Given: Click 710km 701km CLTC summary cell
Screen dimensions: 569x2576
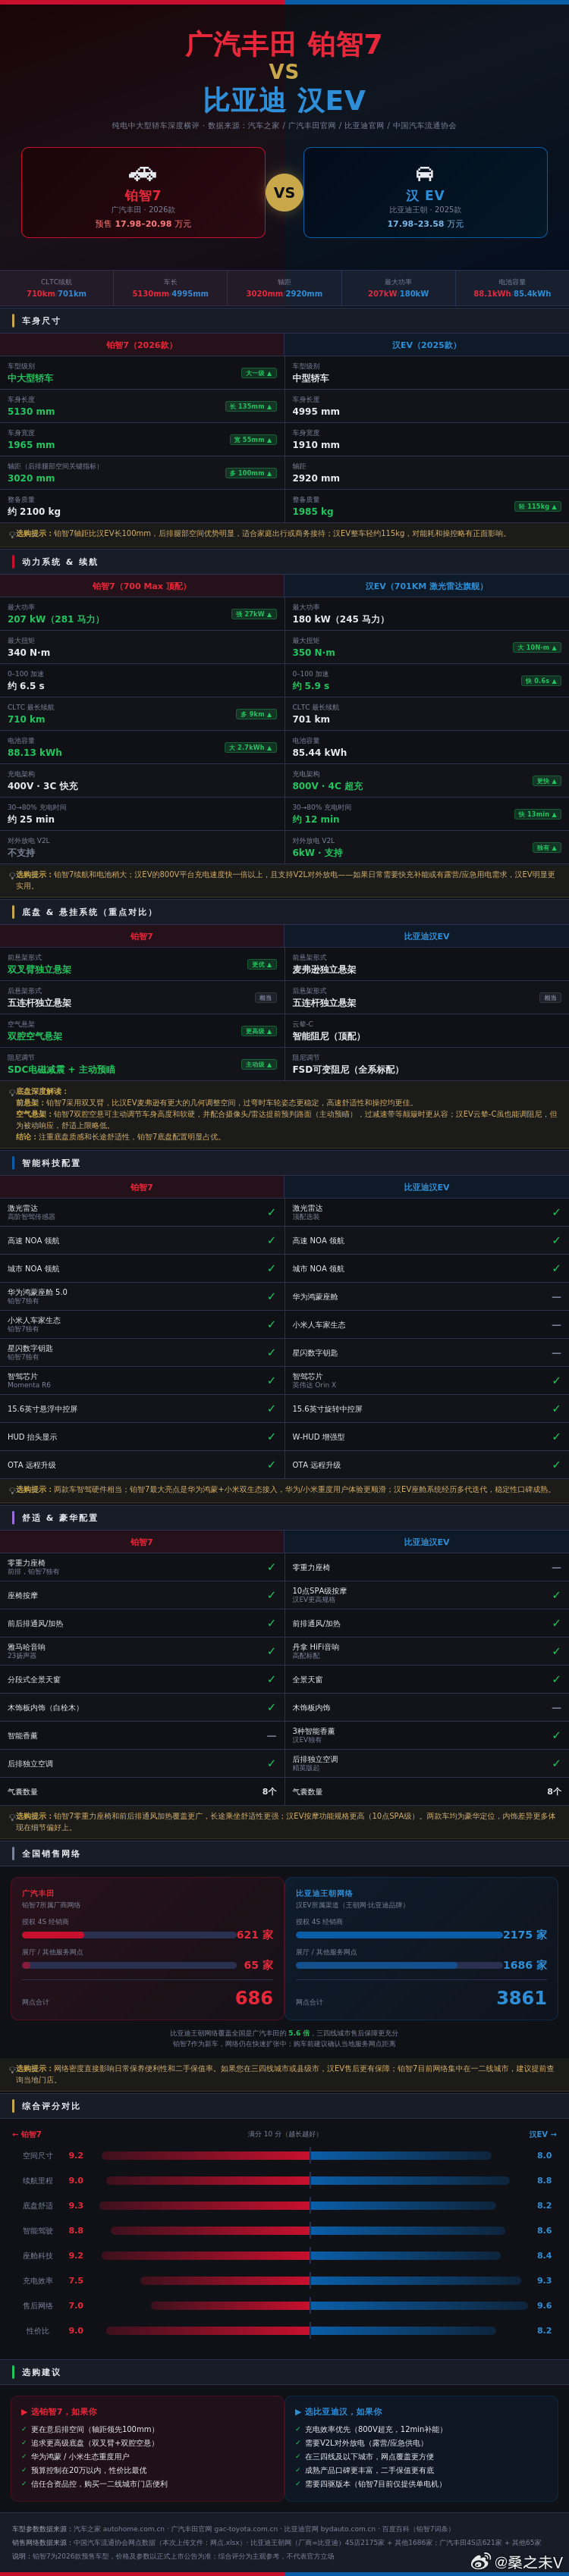Looking at the screenshot, I should [56, 288].
